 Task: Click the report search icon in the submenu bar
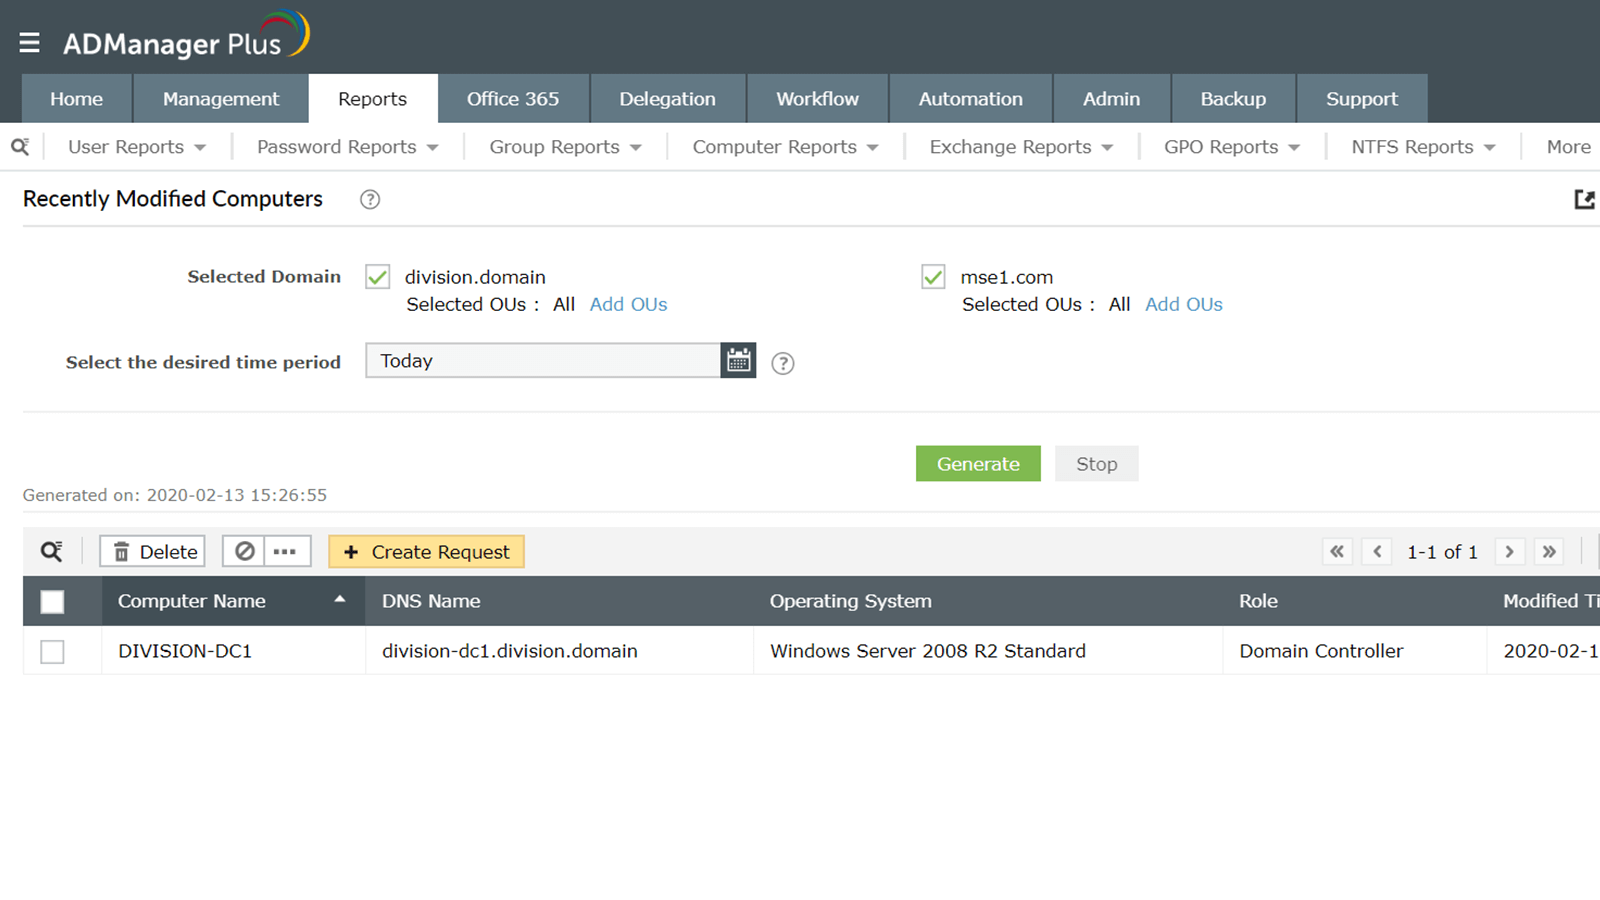coord(20,147)
